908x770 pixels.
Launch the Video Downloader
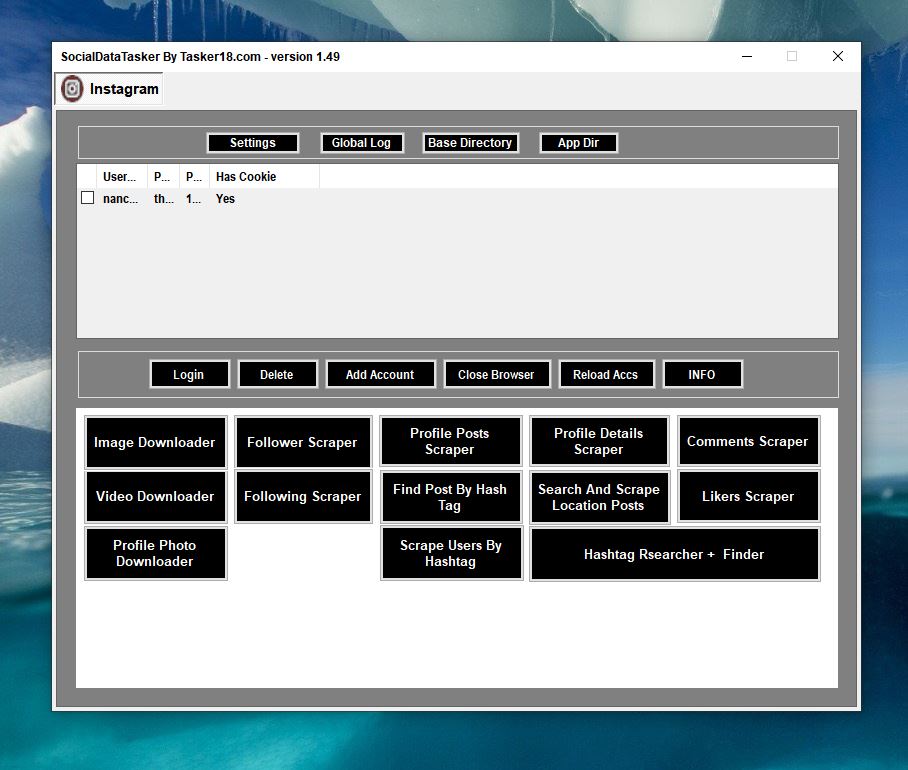[x=155, y=496]
